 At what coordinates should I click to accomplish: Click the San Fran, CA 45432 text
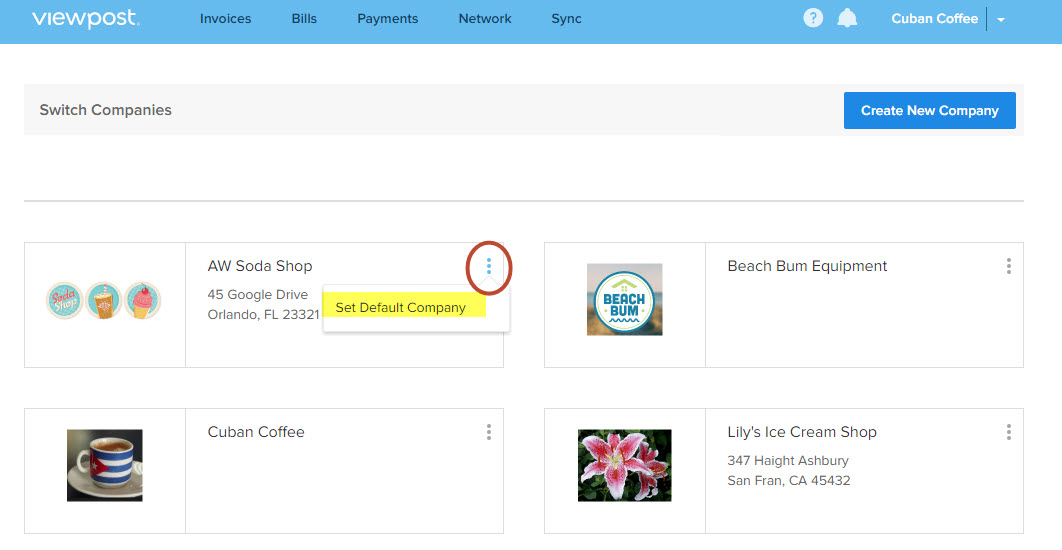pos(788,480)
